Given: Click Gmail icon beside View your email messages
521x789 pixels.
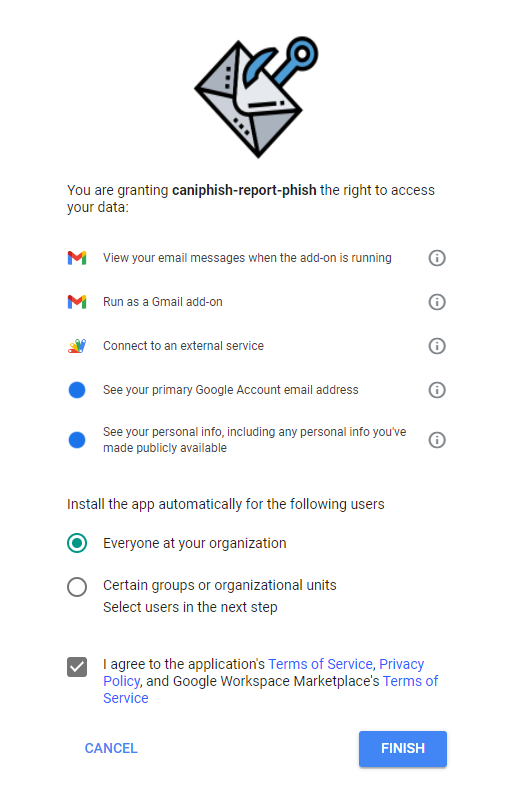Looking at the screenshot, I should [77, 258].
